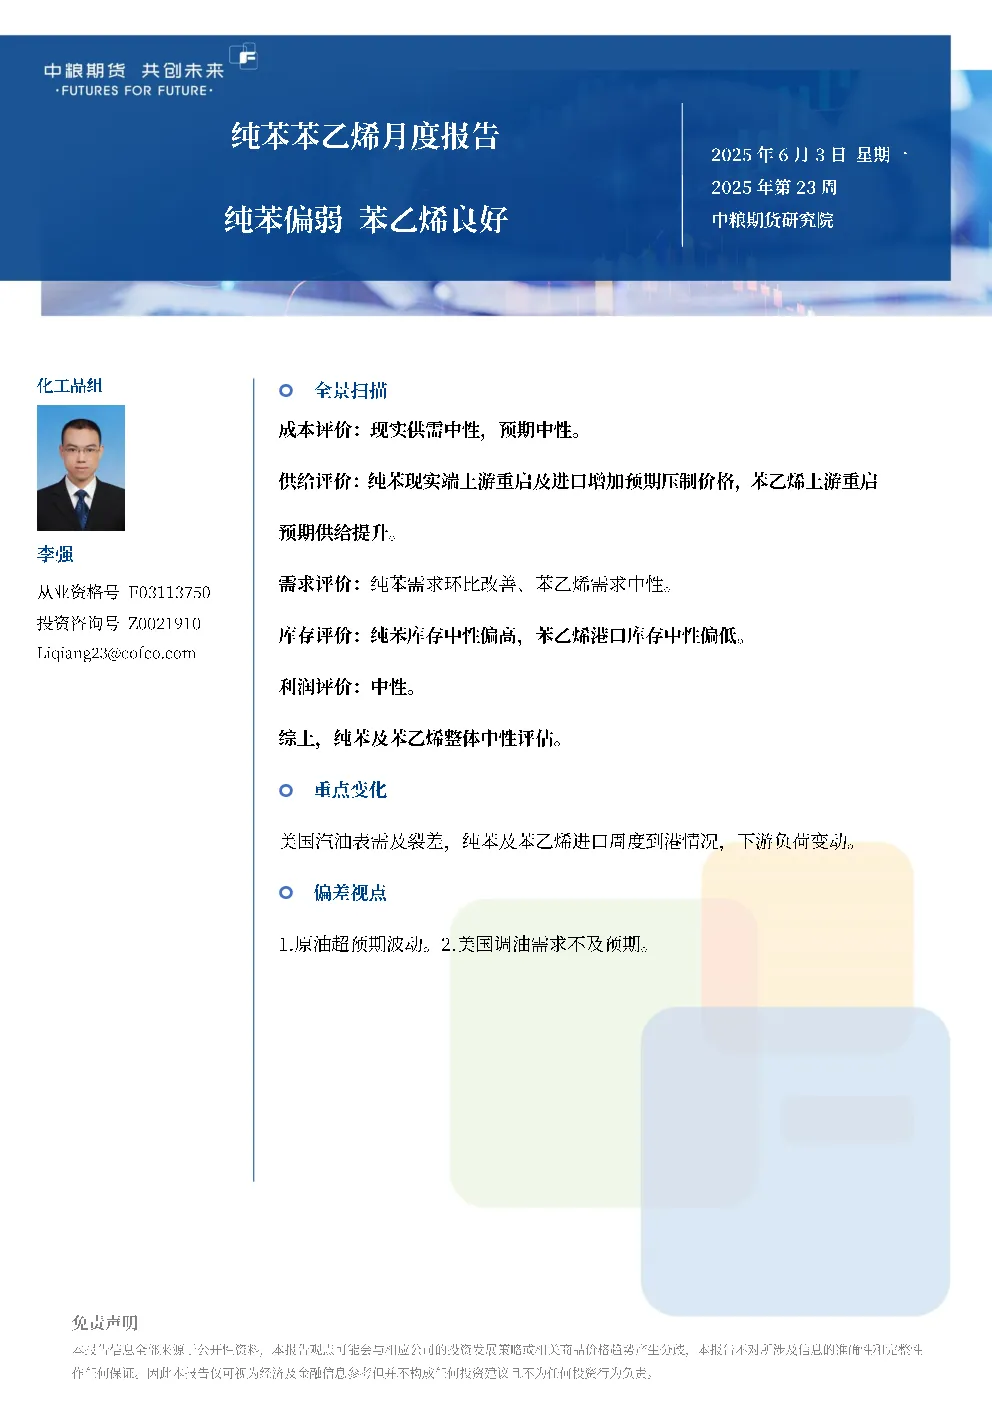Click the line 预期供给提升

coord(337,533)
